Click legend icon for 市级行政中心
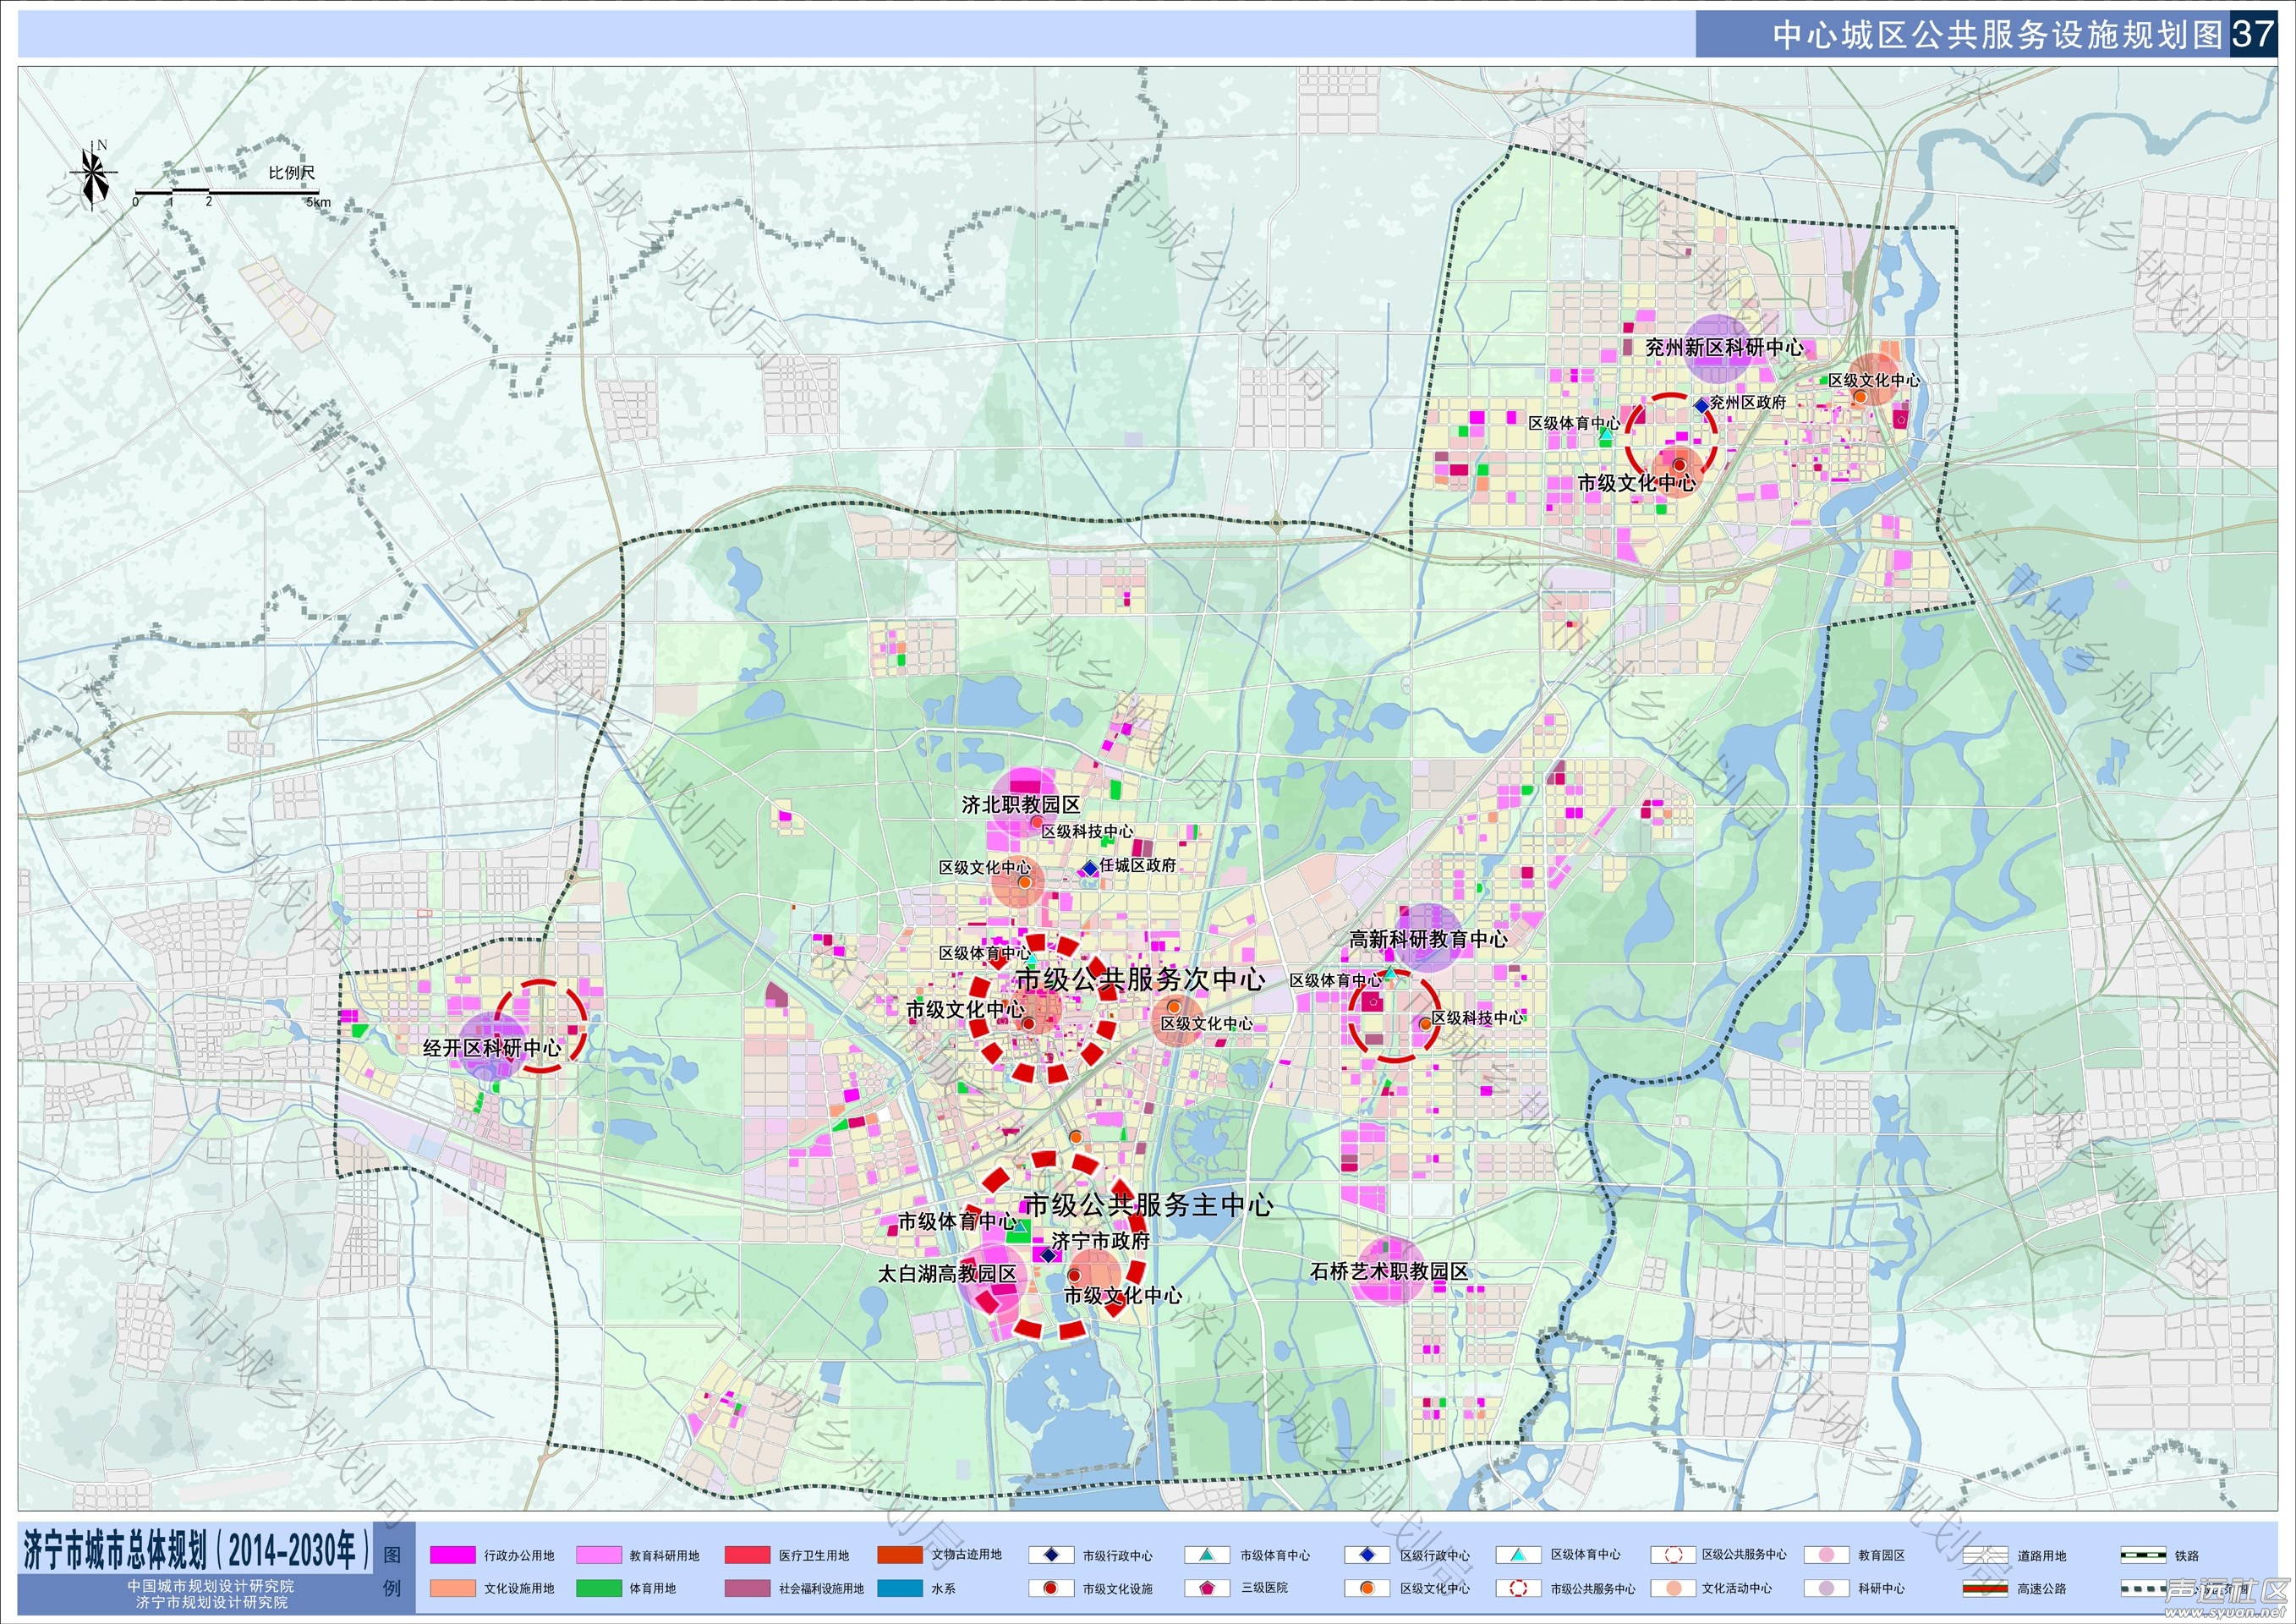 tap(1051, 1555)
